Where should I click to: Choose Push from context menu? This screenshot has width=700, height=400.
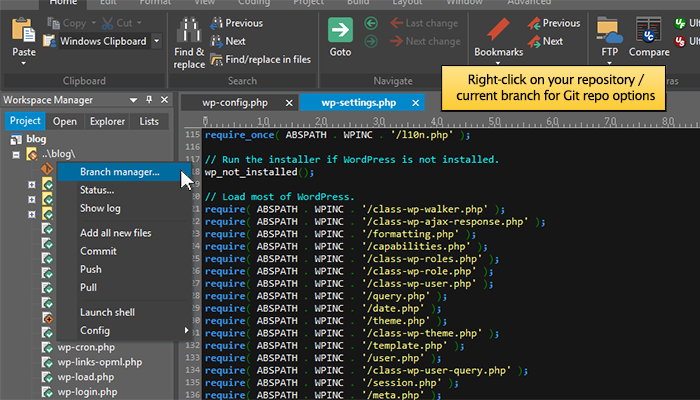pos(124,270)
